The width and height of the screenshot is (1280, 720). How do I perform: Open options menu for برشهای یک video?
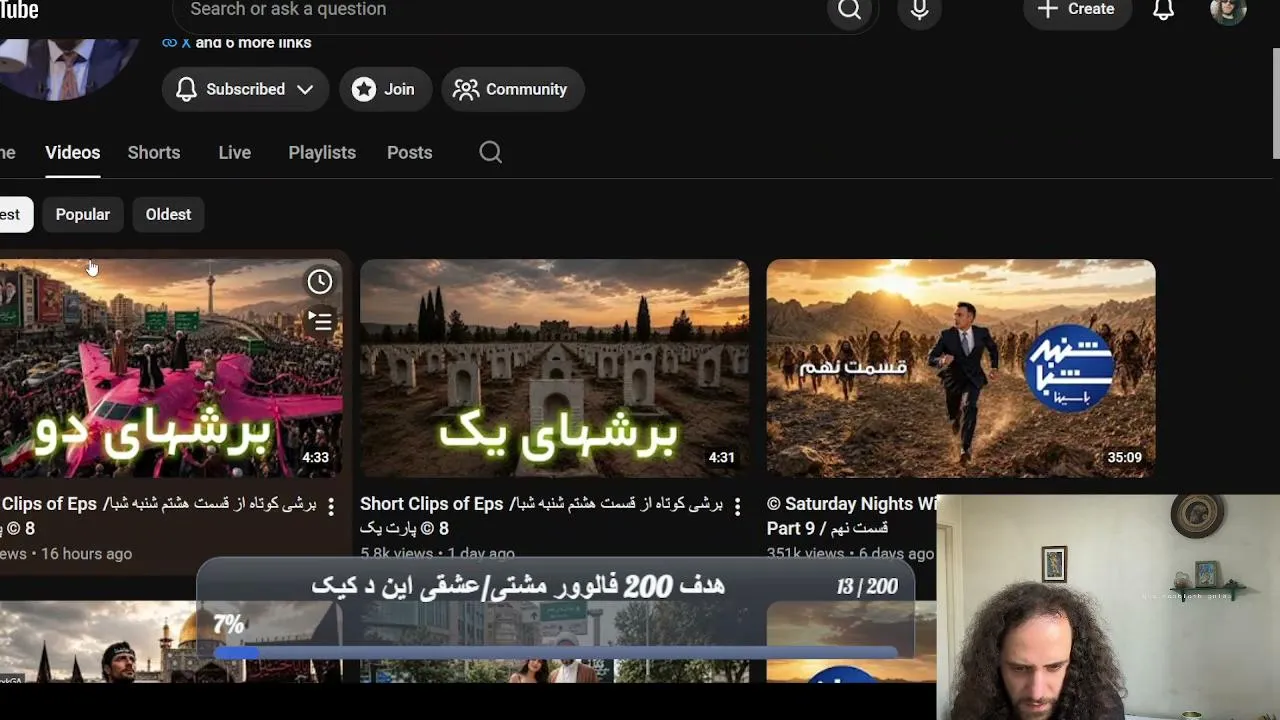[738, 507]
